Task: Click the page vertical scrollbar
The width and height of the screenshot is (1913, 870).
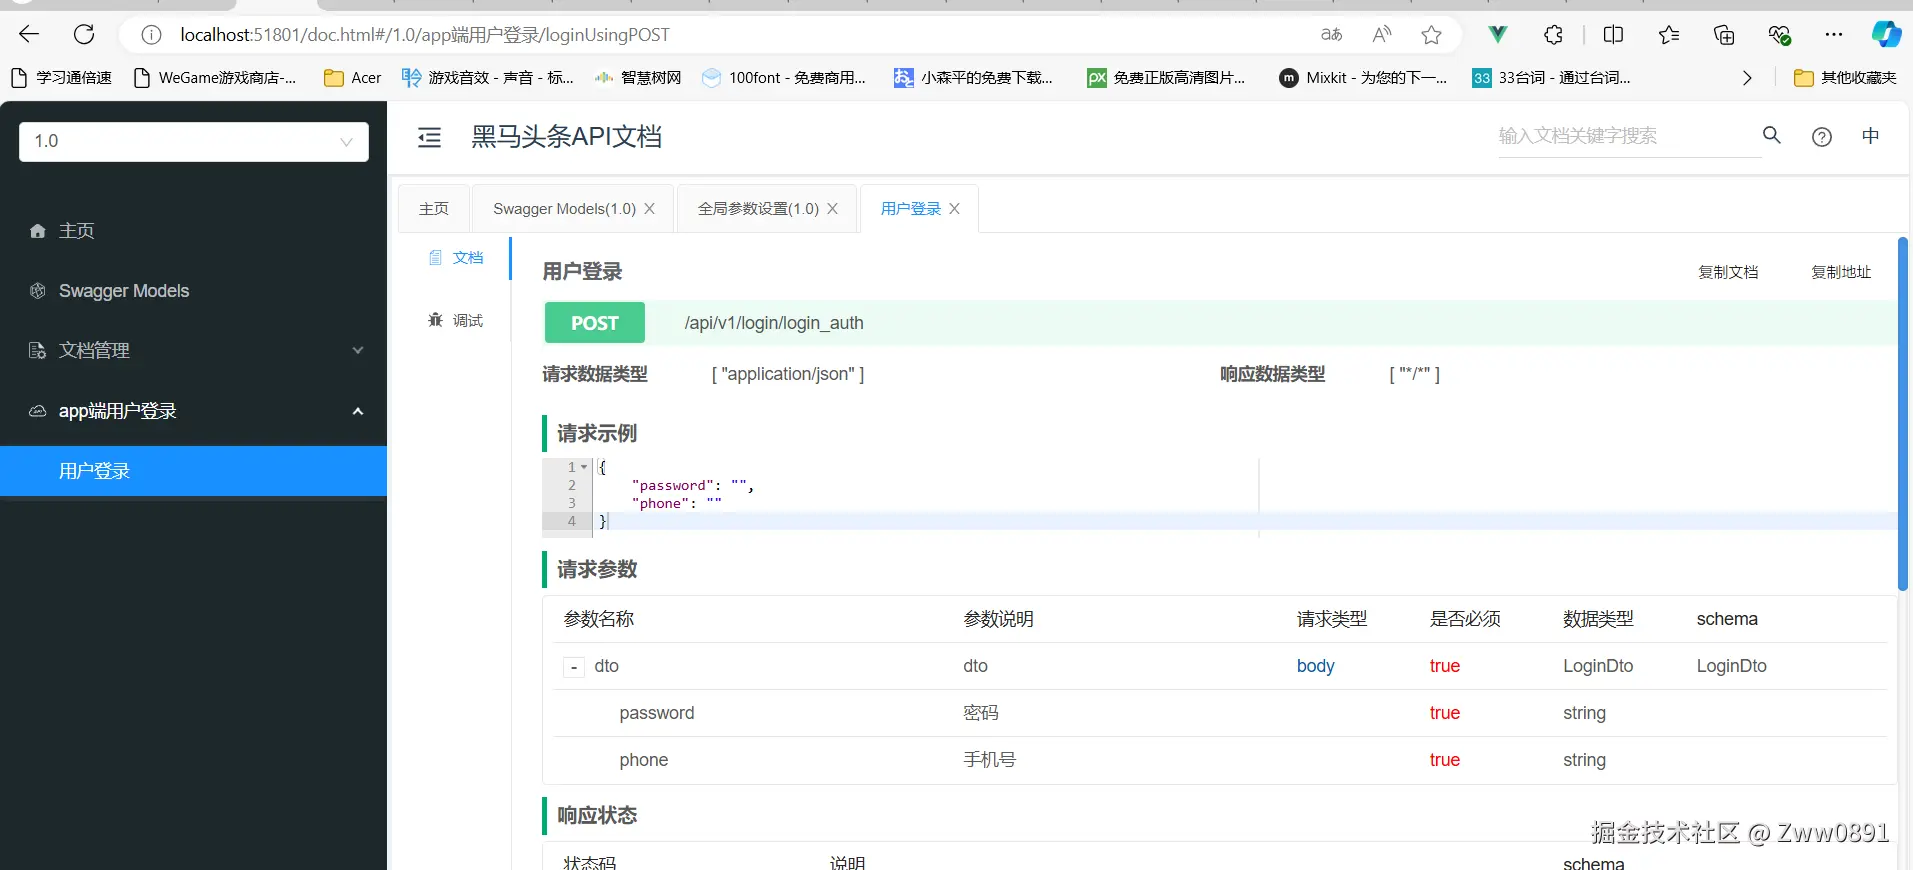Action: [1902, 414]
